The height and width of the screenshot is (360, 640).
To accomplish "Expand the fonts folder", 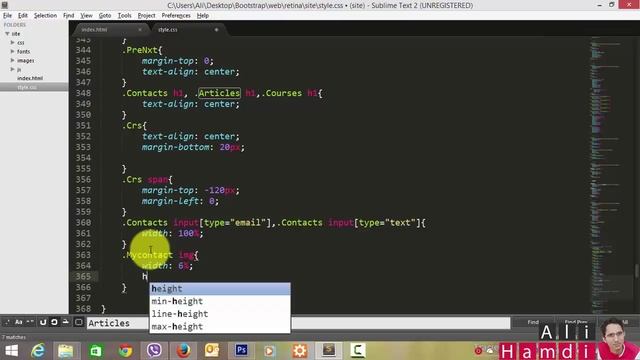I will coord(13,51).
